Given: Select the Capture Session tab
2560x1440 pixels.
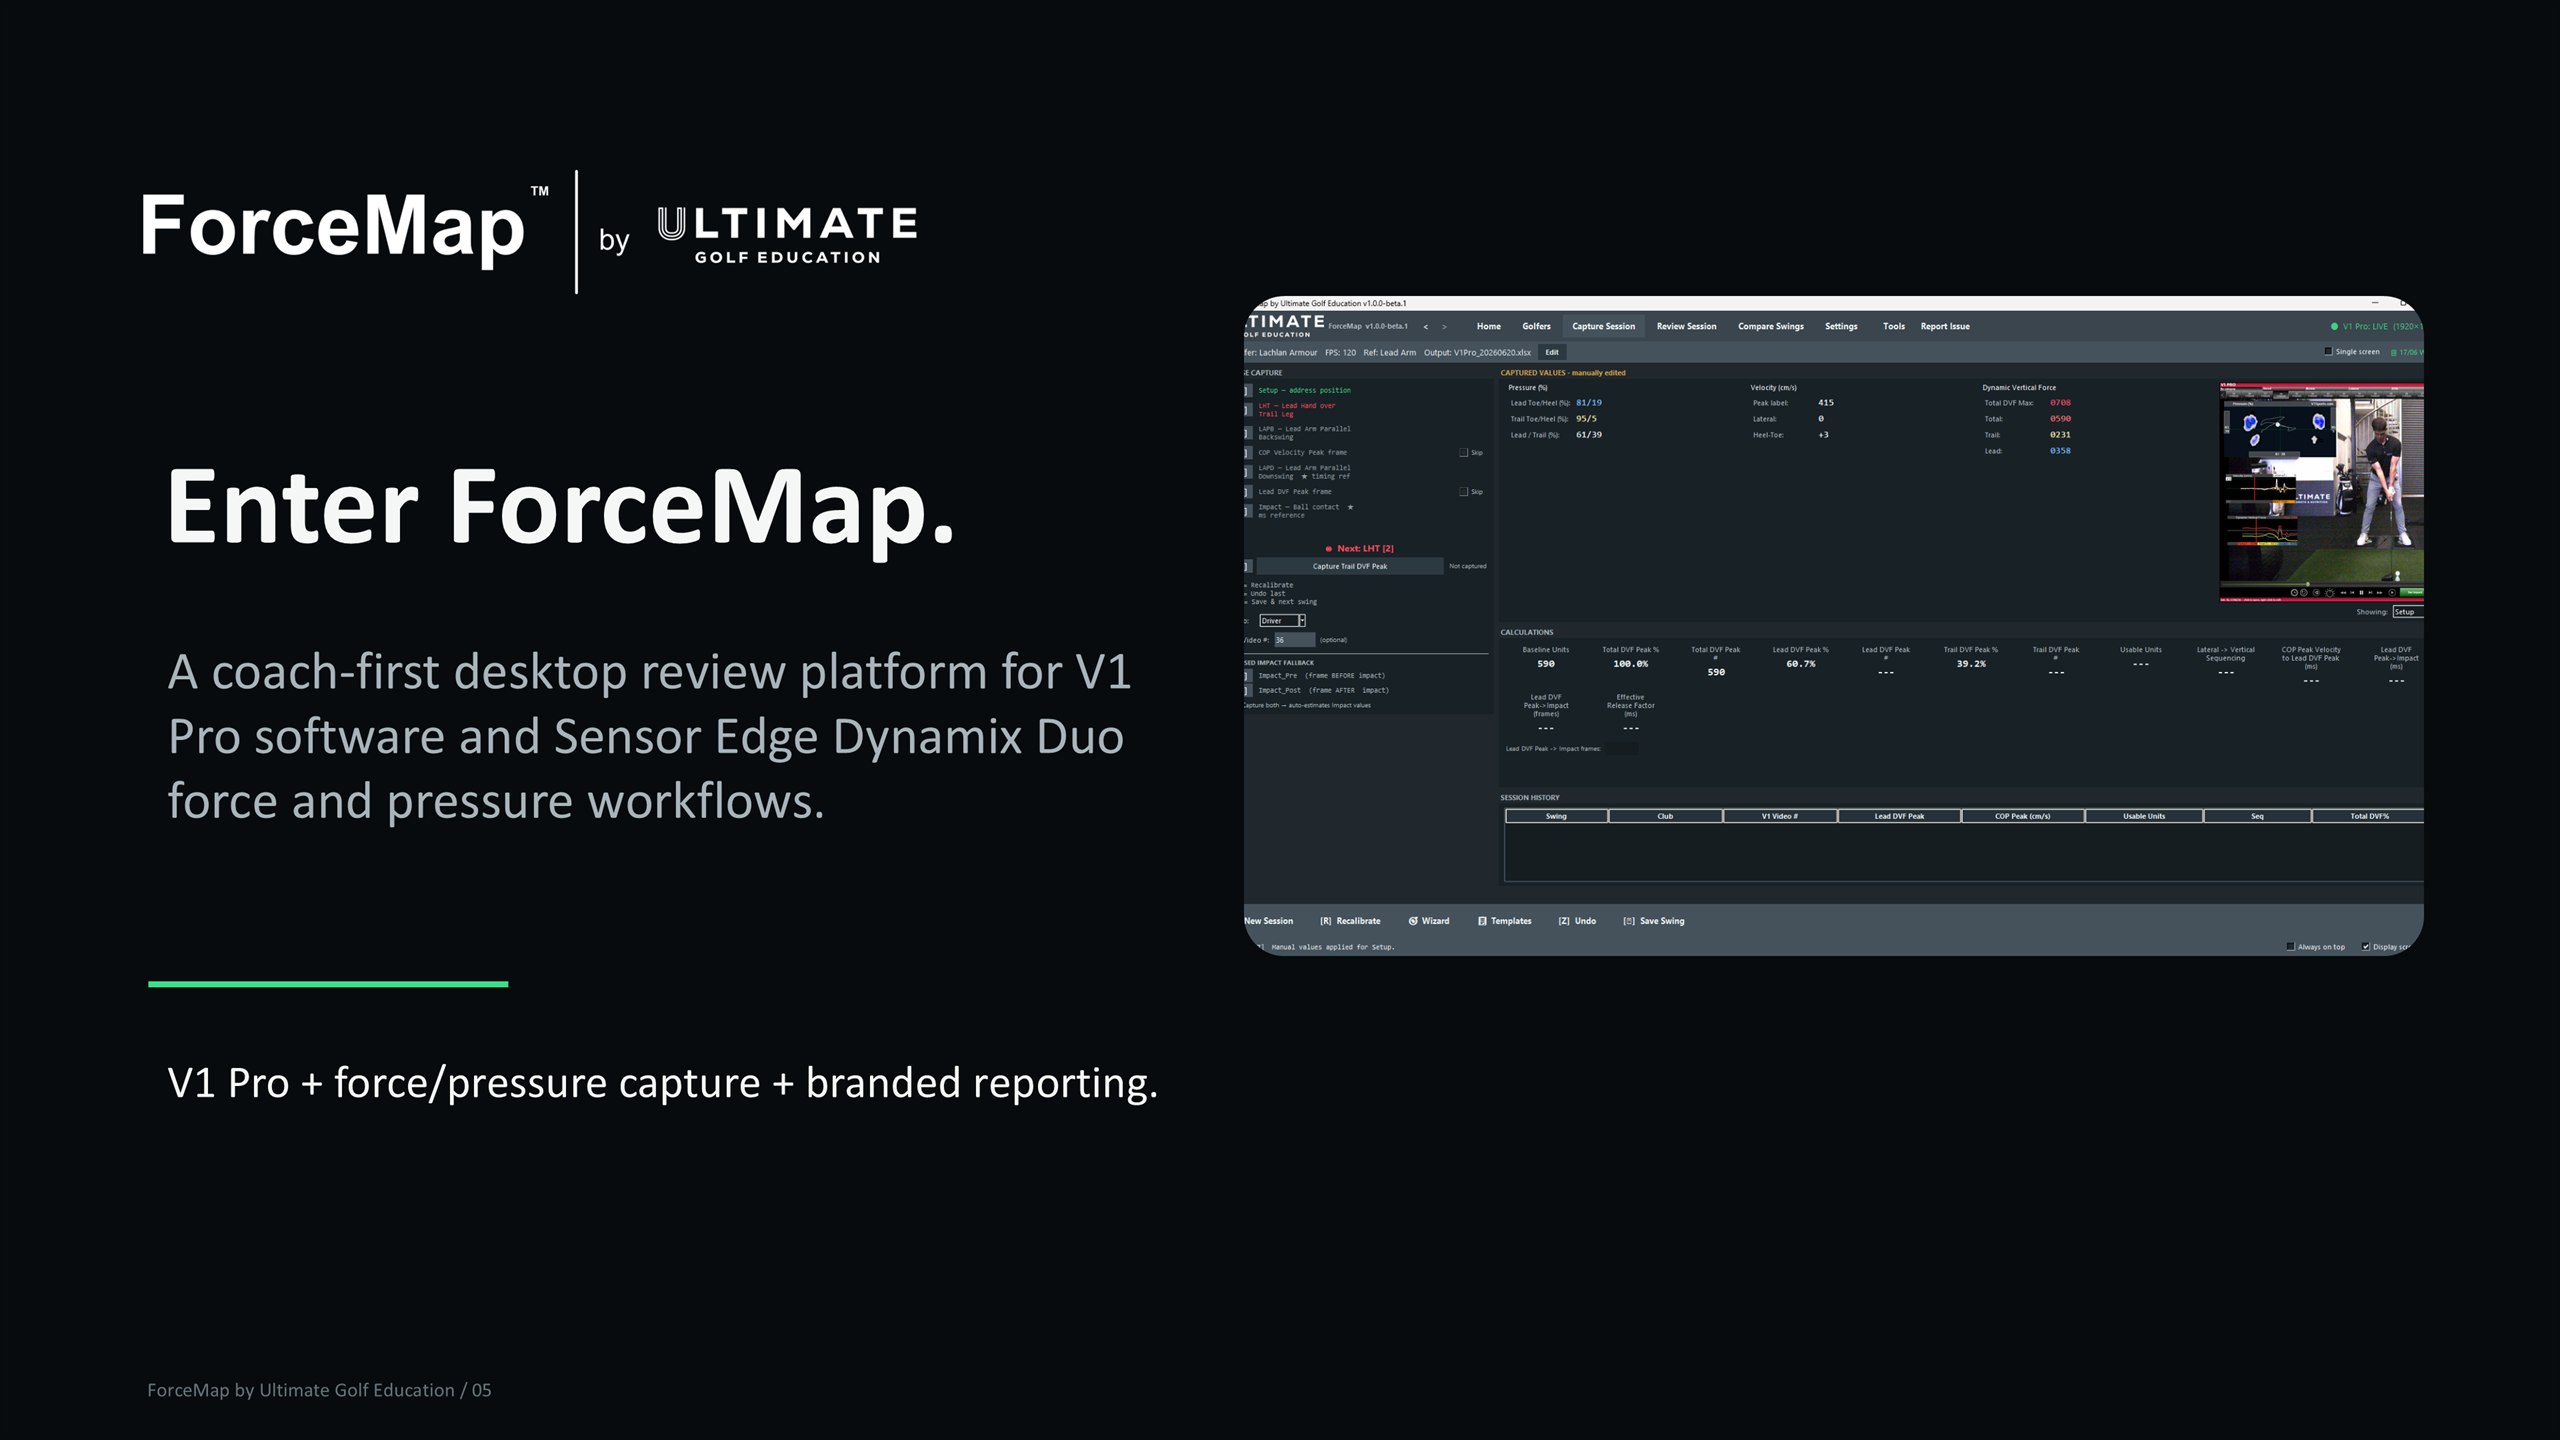Looking at the screenshot, I should coord(1603,326).
